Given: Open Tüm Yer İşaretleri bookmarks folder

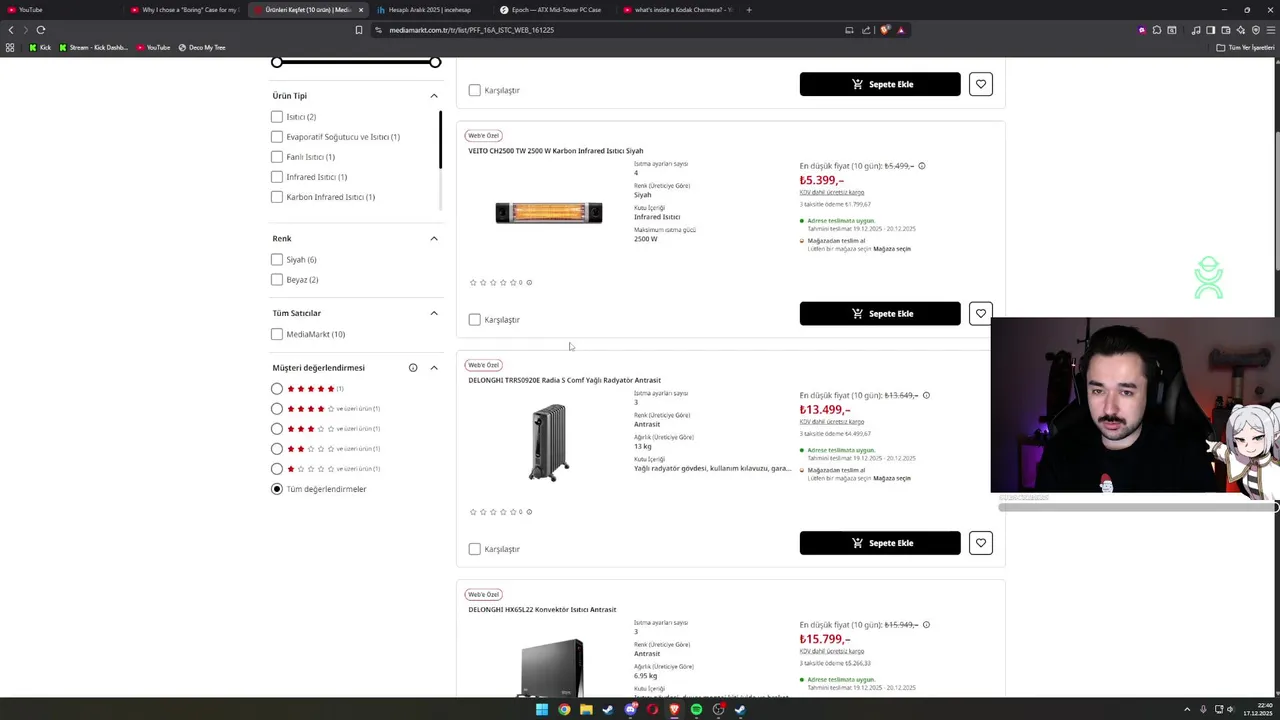Looking at the screenshot, I should [x=1245, y=47].
